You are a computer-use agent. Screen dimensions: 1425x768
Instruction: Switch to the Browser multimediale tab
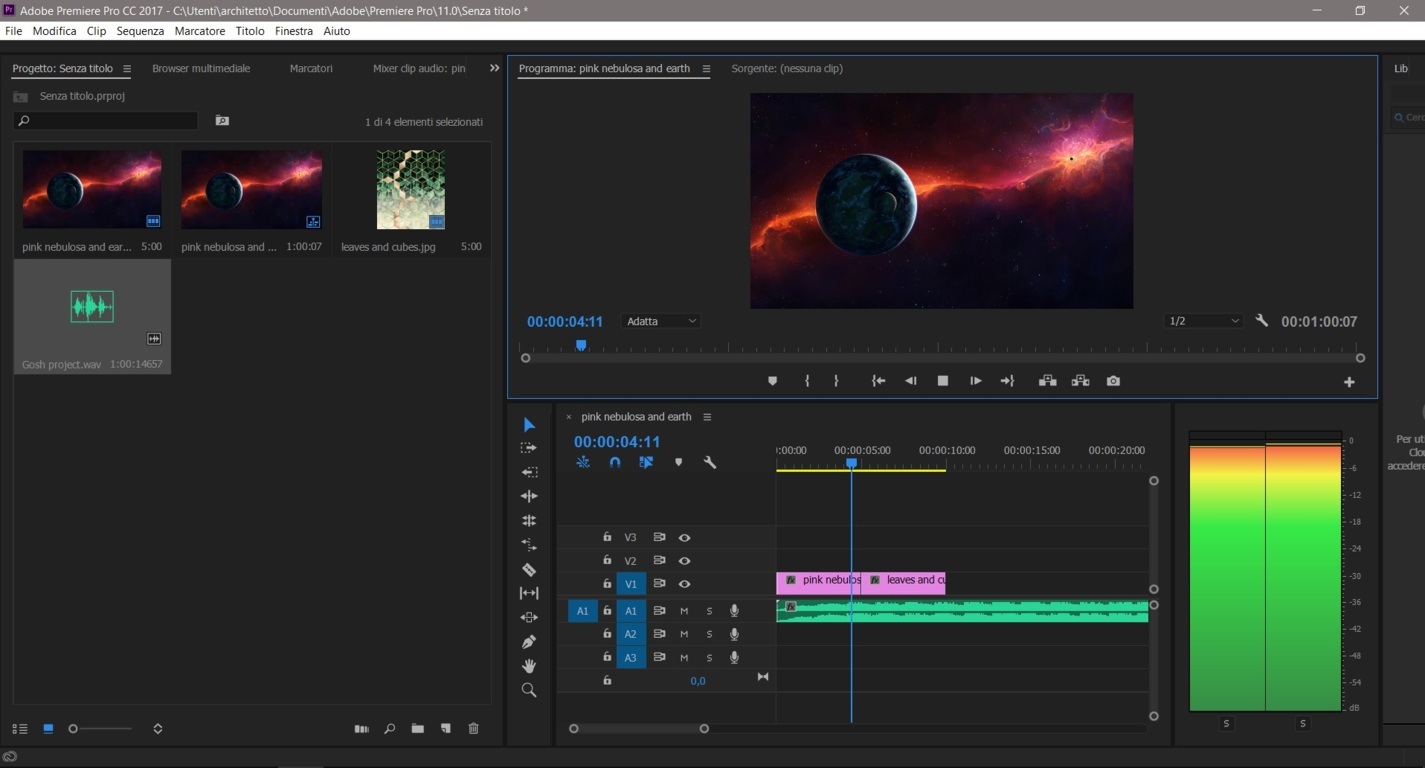[201, 68]
